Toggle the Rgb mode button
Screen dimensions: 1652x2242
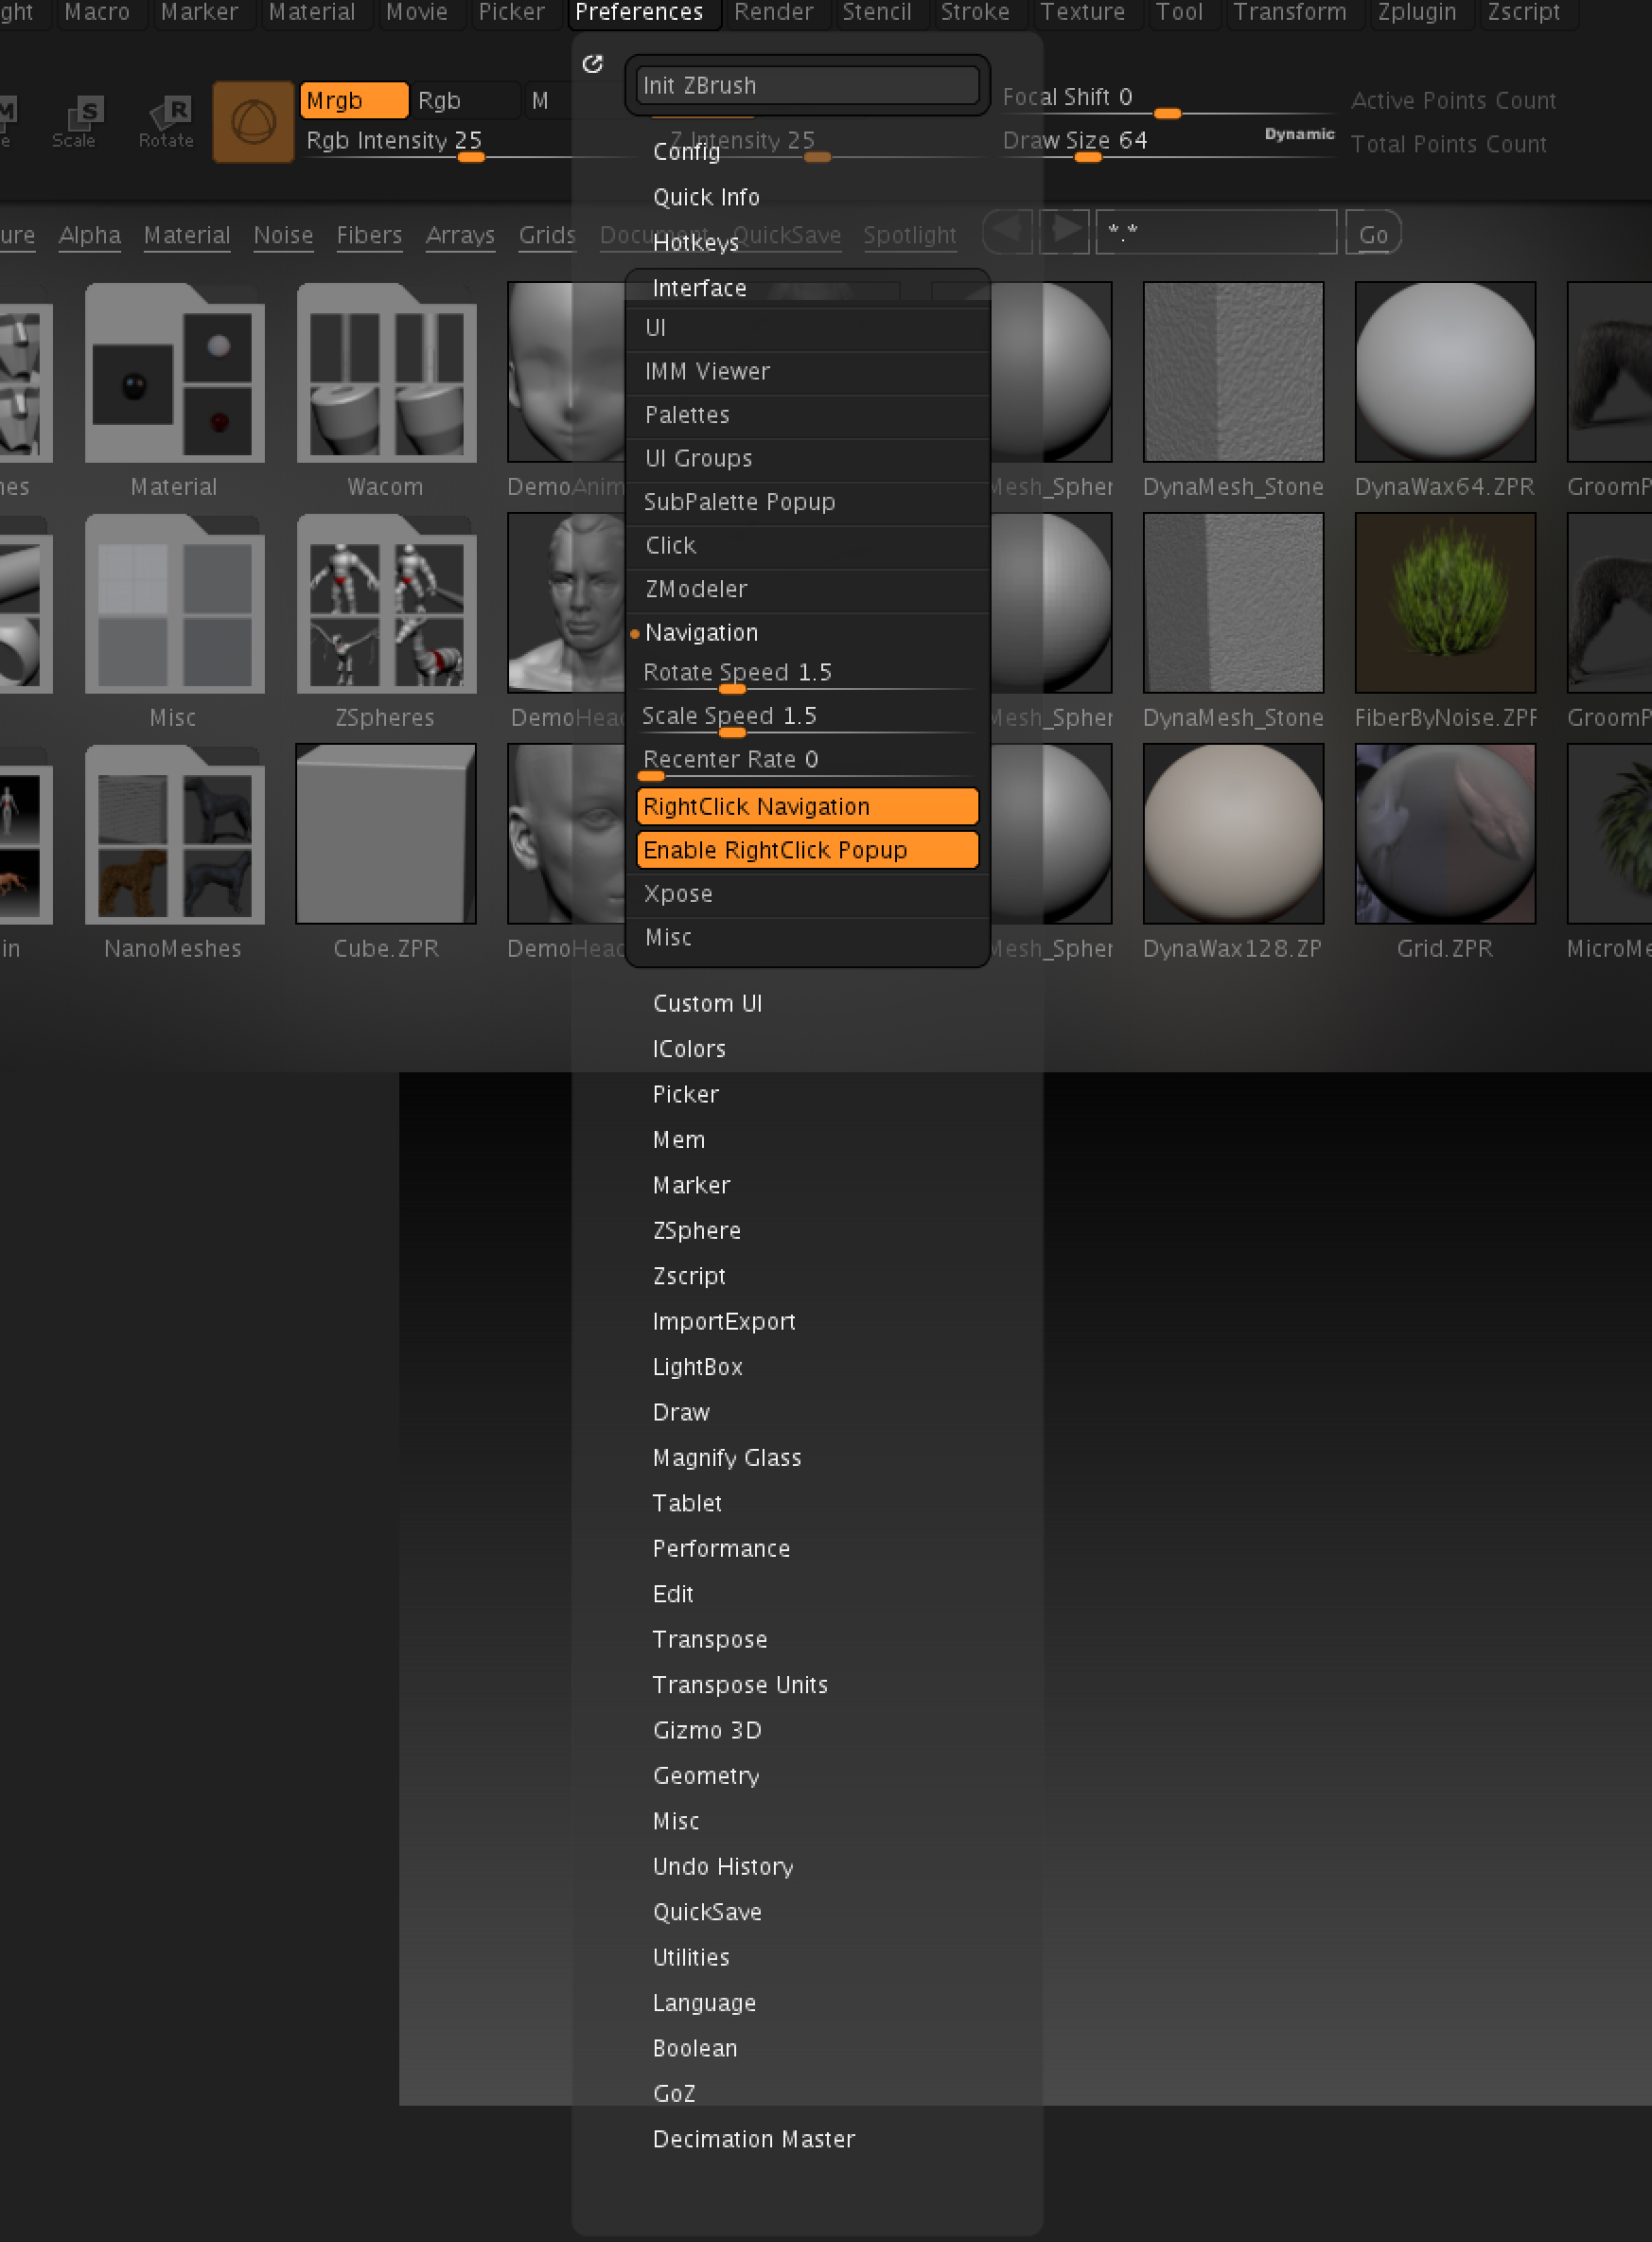tap(465, 101)
